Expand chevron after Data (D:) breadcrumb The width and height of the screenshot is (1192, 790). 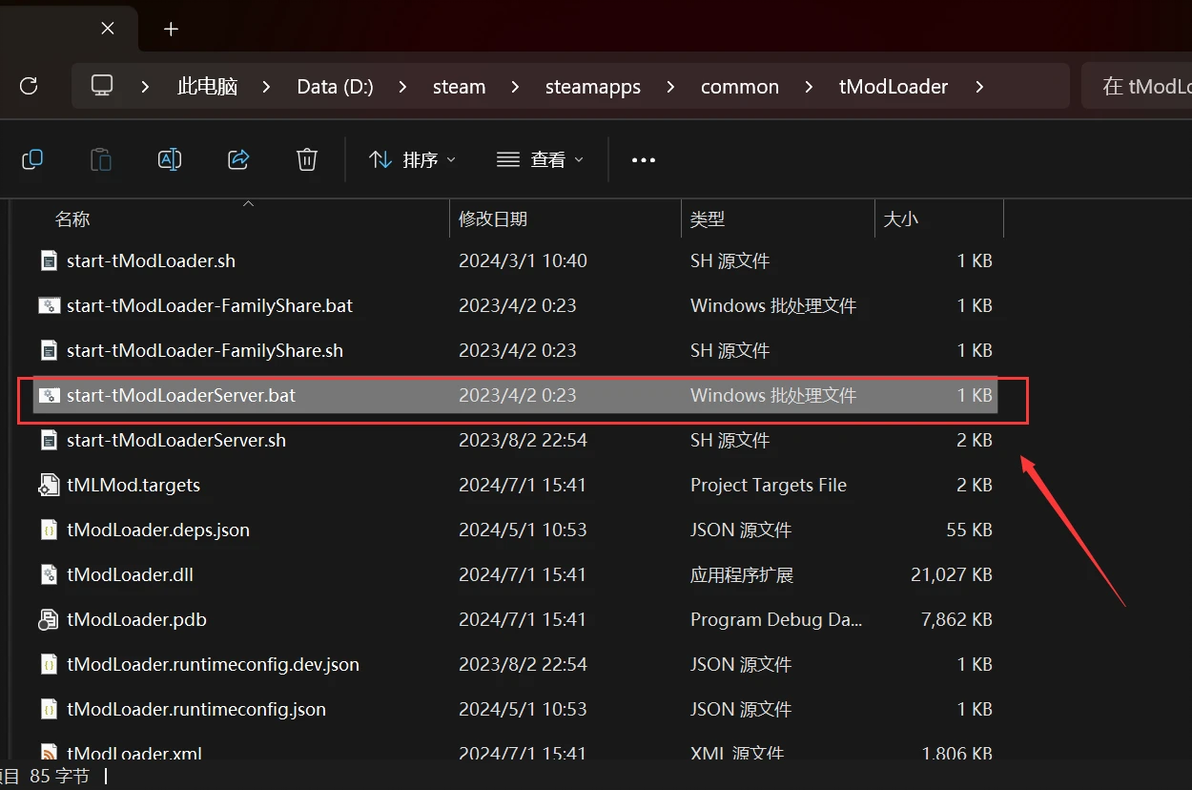pyautogui.click(x=403, y=87)
